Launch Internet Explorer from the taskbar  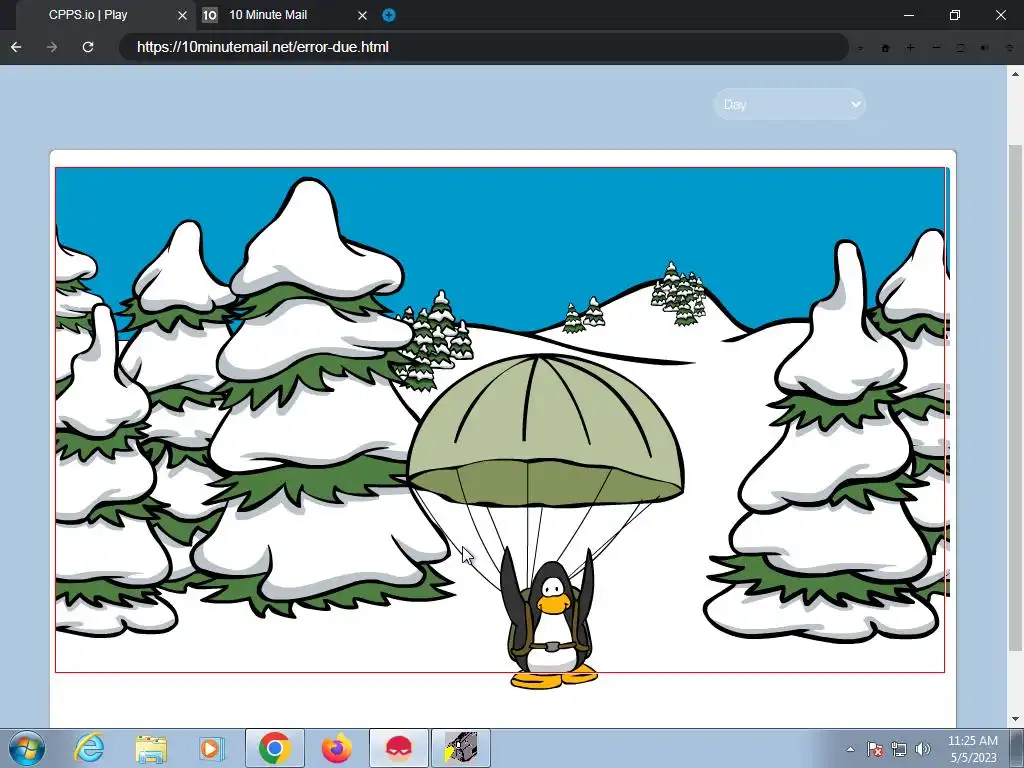[x=89, y=748]
